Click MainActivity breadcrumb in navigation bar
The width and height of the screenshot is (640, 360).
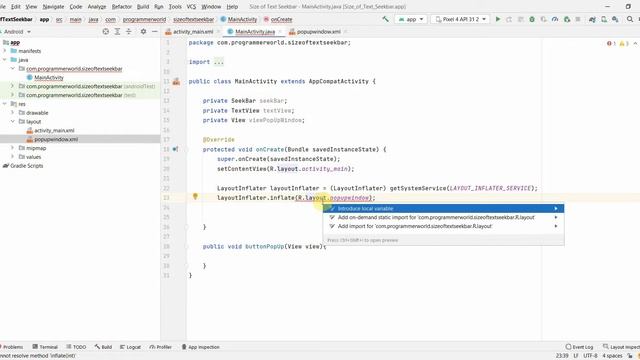[239, 19]
